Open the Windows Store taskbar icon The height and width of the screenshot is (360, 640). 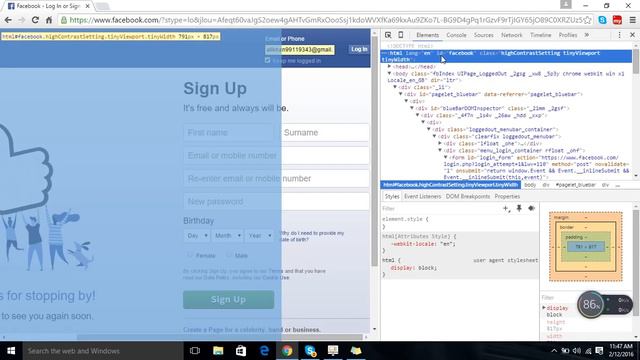241,351
